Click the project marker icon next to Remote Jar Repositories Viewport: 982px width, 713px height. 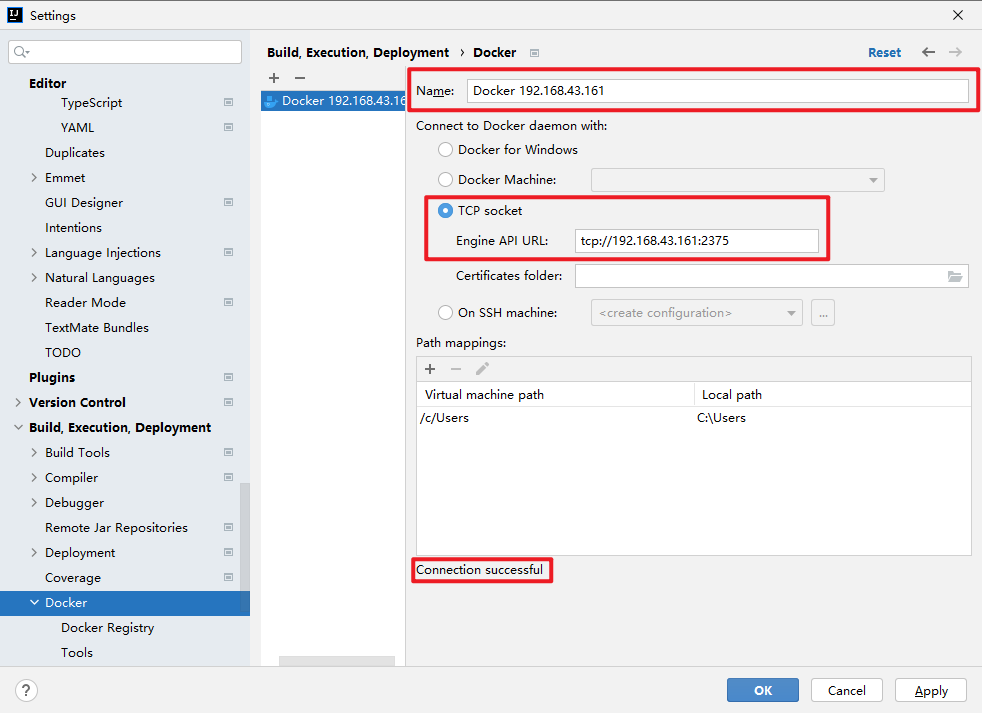pyautogui.click(x=229, y=528)
